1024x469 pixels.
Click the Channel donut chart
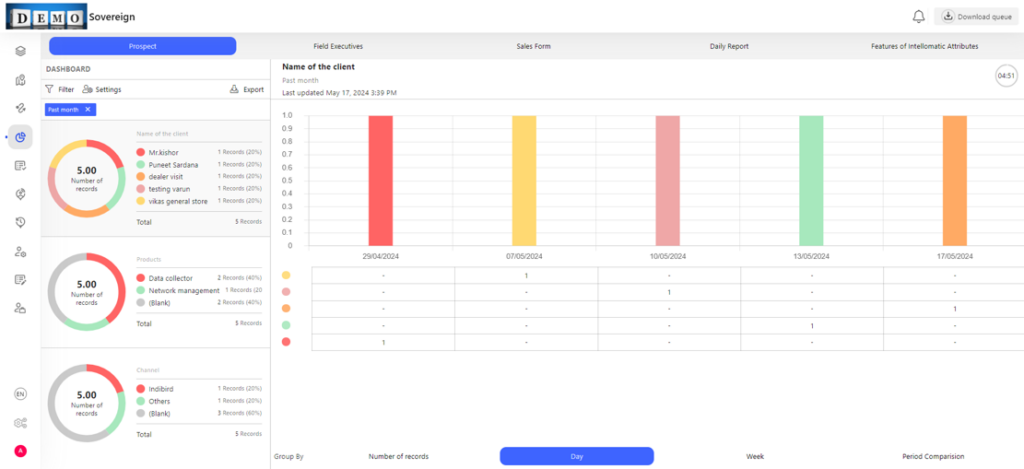86,403
